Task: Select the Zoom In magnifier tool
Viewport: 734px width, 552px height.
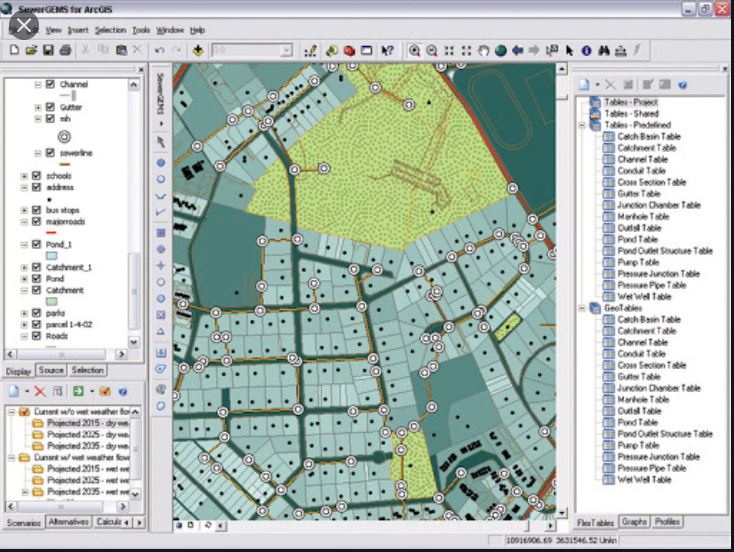Action: (x=414, y=50)
